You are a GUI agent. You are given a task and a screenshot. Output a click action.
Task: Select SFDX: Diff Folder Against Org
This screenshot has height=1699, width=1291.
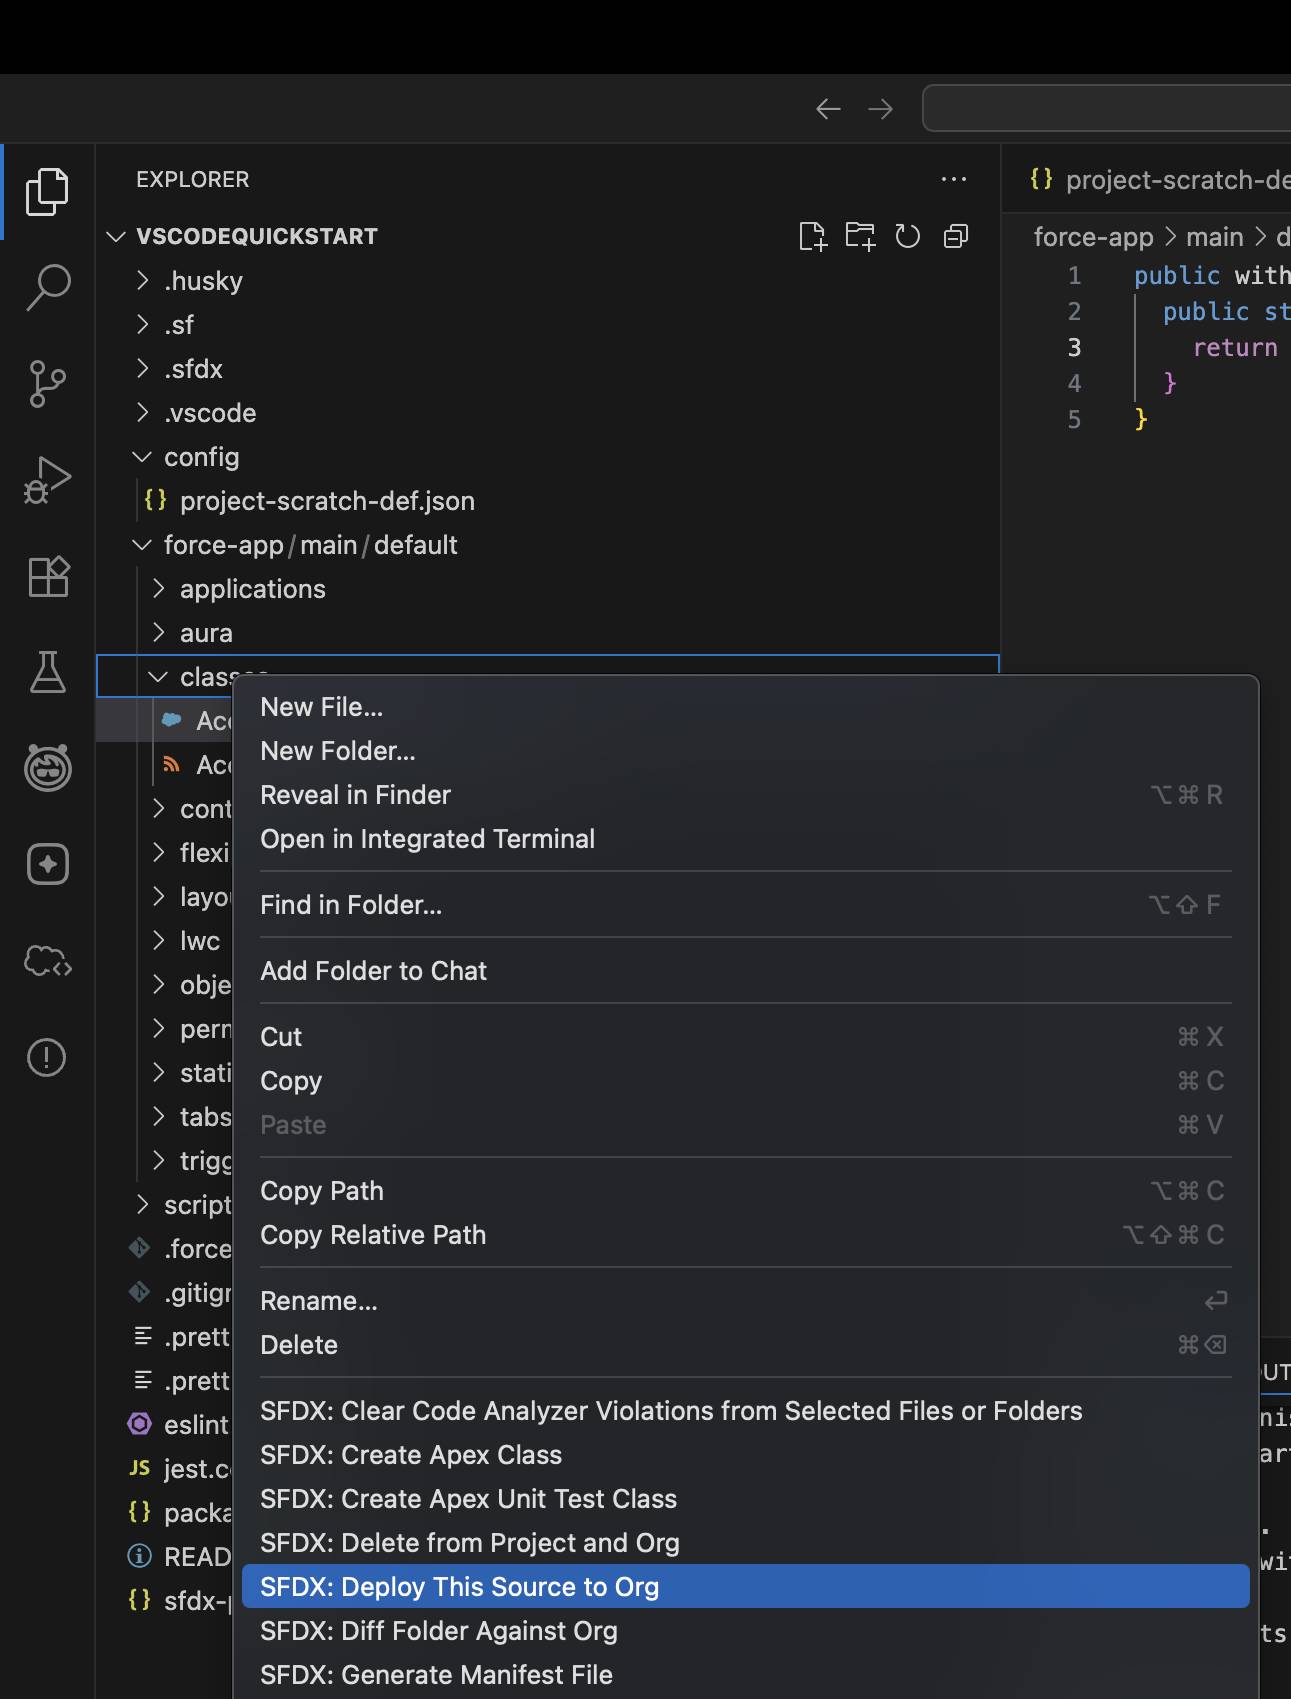point(745,1631)
